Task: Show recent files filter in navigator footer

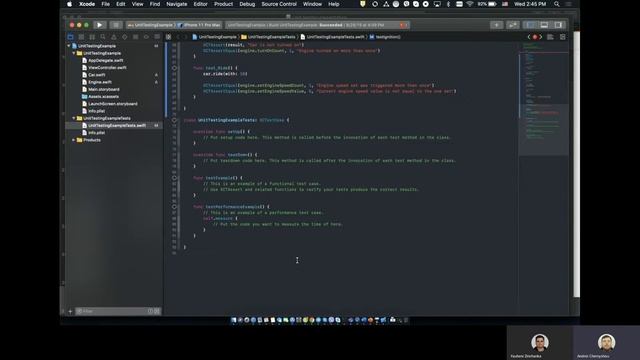Action: [150, 311]
